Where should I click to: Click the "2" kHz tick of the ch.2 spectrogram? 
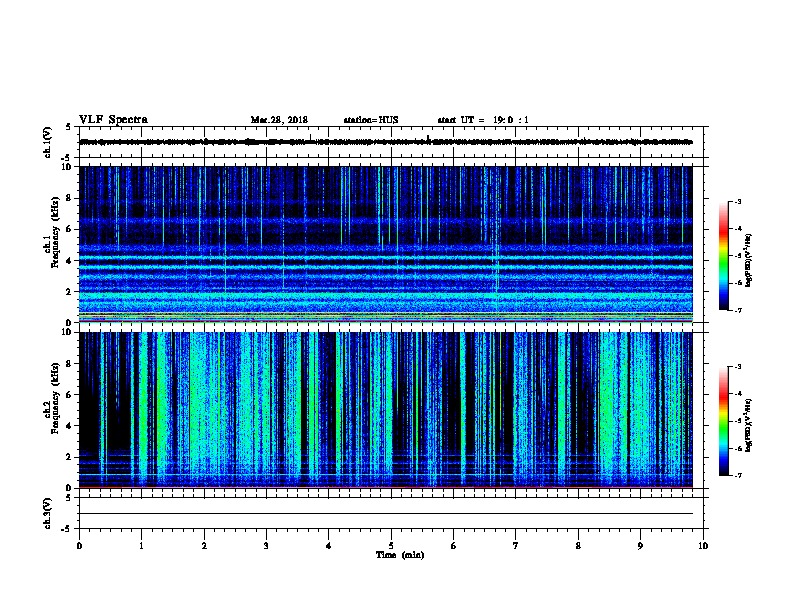tap(70, 457)
